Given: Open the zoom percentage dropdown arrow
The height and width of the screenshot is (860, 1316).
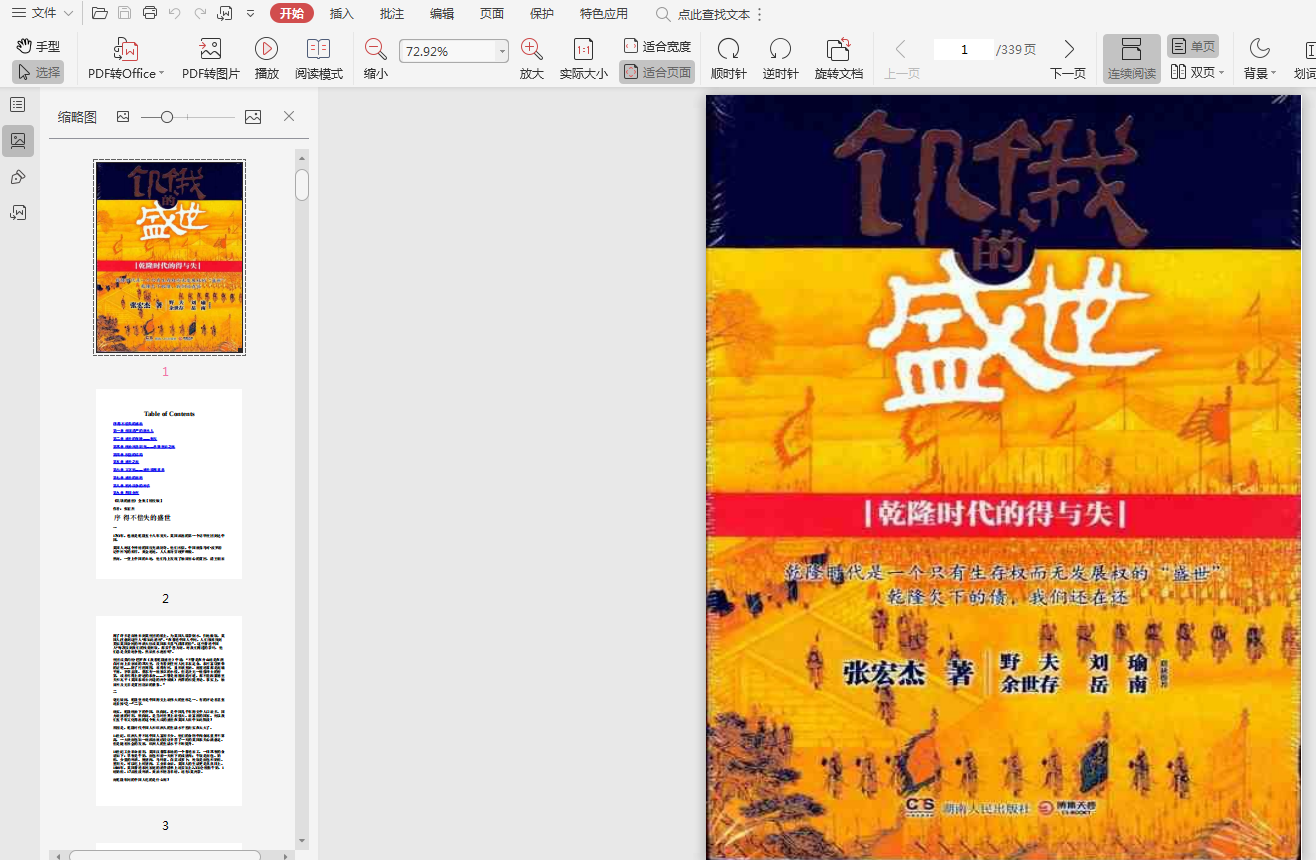Looking at the screenshot, I should (502, 51).
